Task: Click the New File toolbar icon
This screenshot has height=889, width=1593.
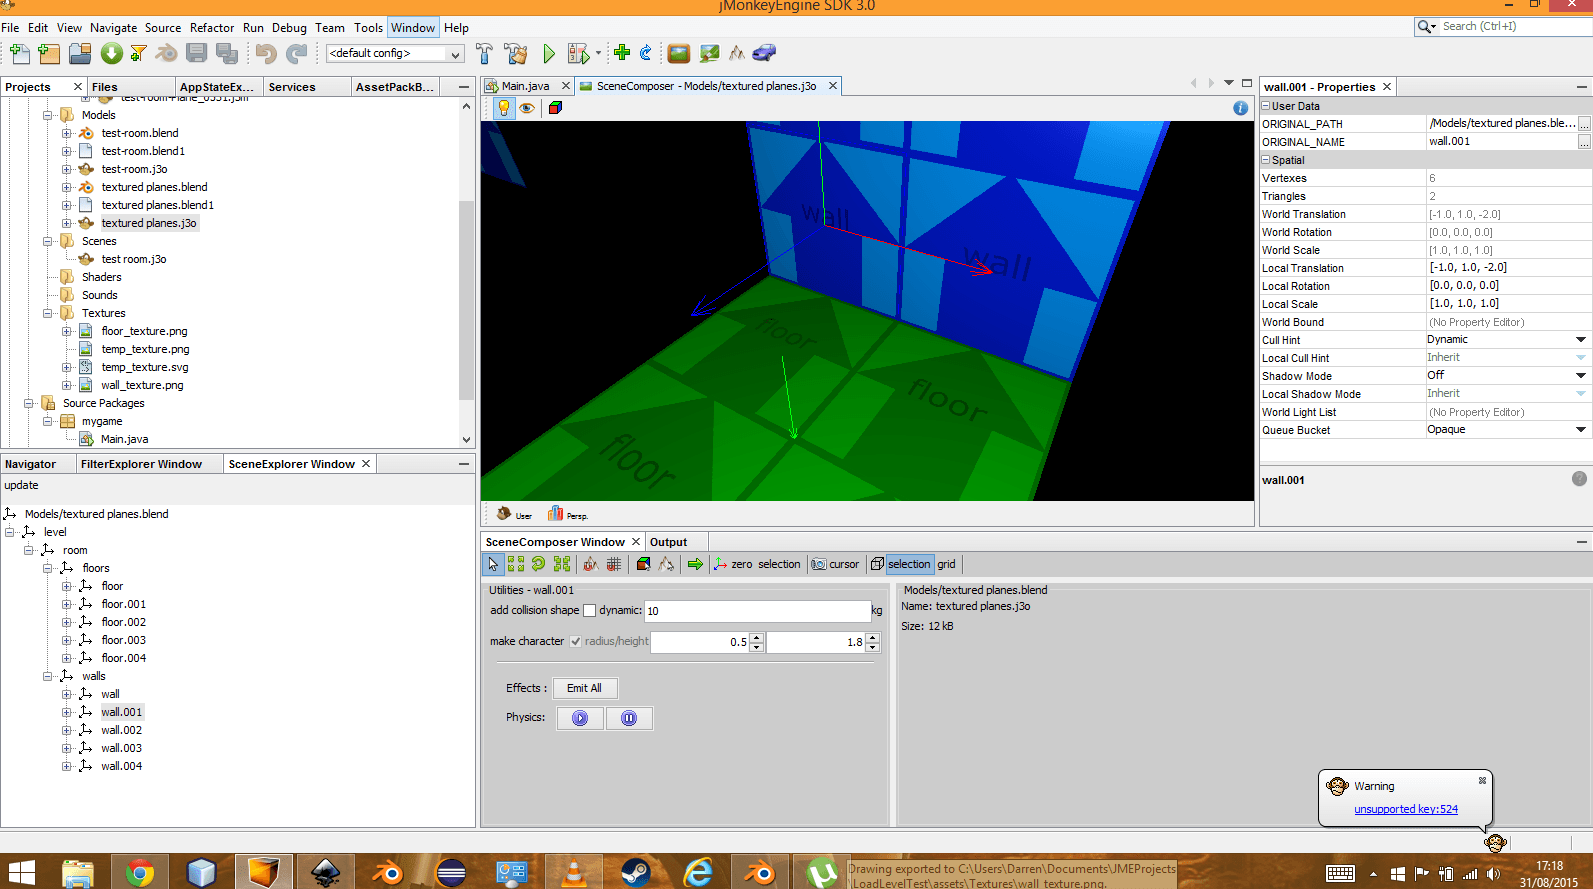Action: (x=20, y=53)
